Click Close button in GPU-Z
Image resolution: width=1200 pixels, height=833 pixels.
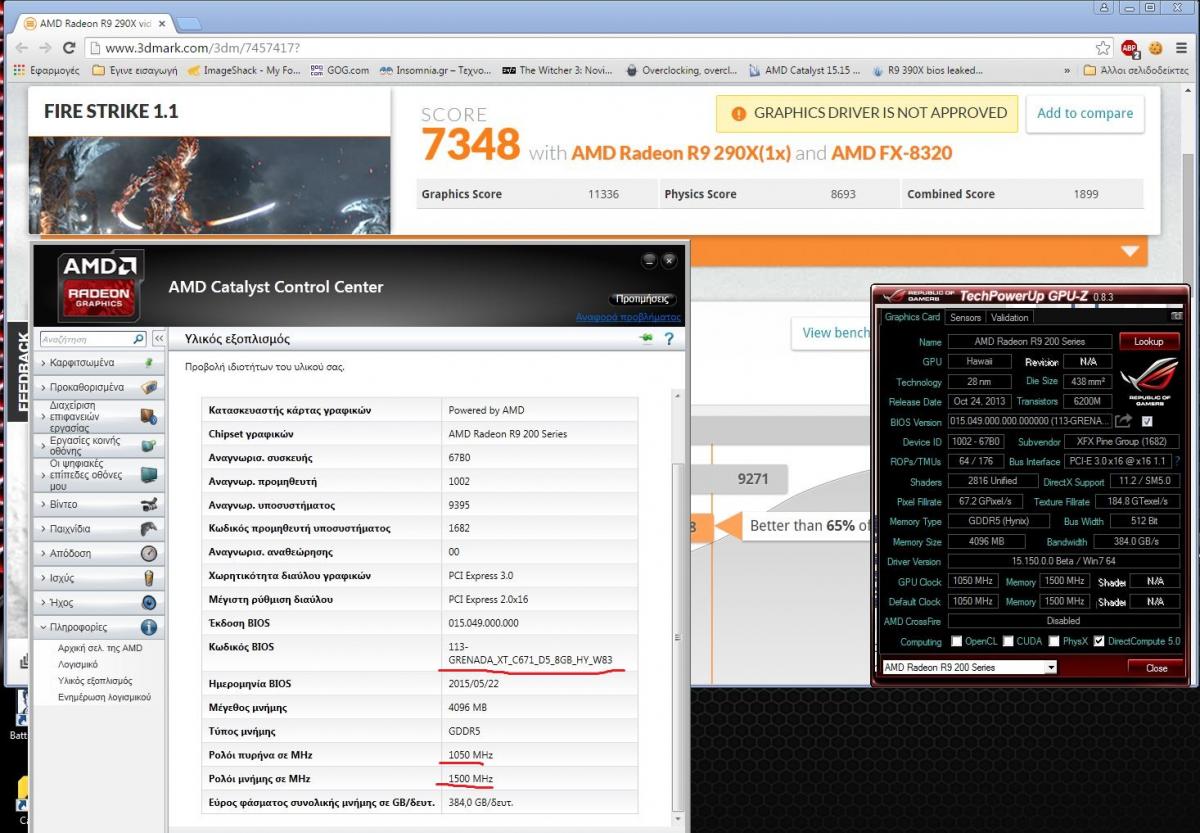1156,667
